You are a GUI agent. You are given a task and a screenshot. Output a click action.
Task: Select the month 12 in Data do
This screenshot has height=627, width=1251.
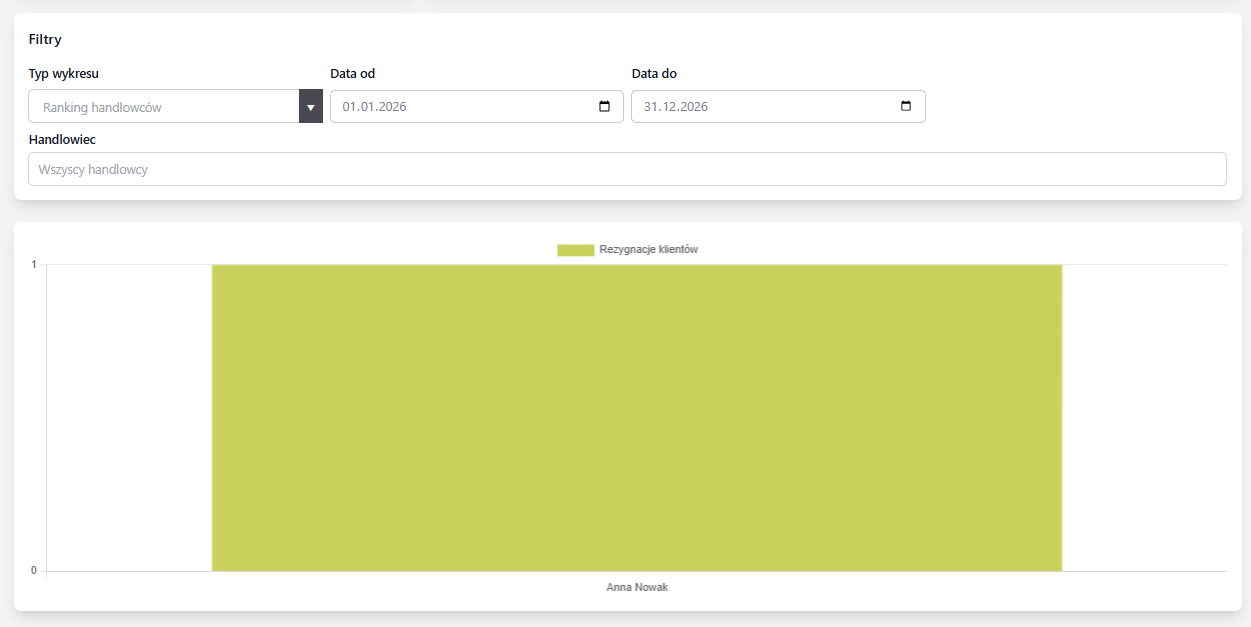point(668,107)
